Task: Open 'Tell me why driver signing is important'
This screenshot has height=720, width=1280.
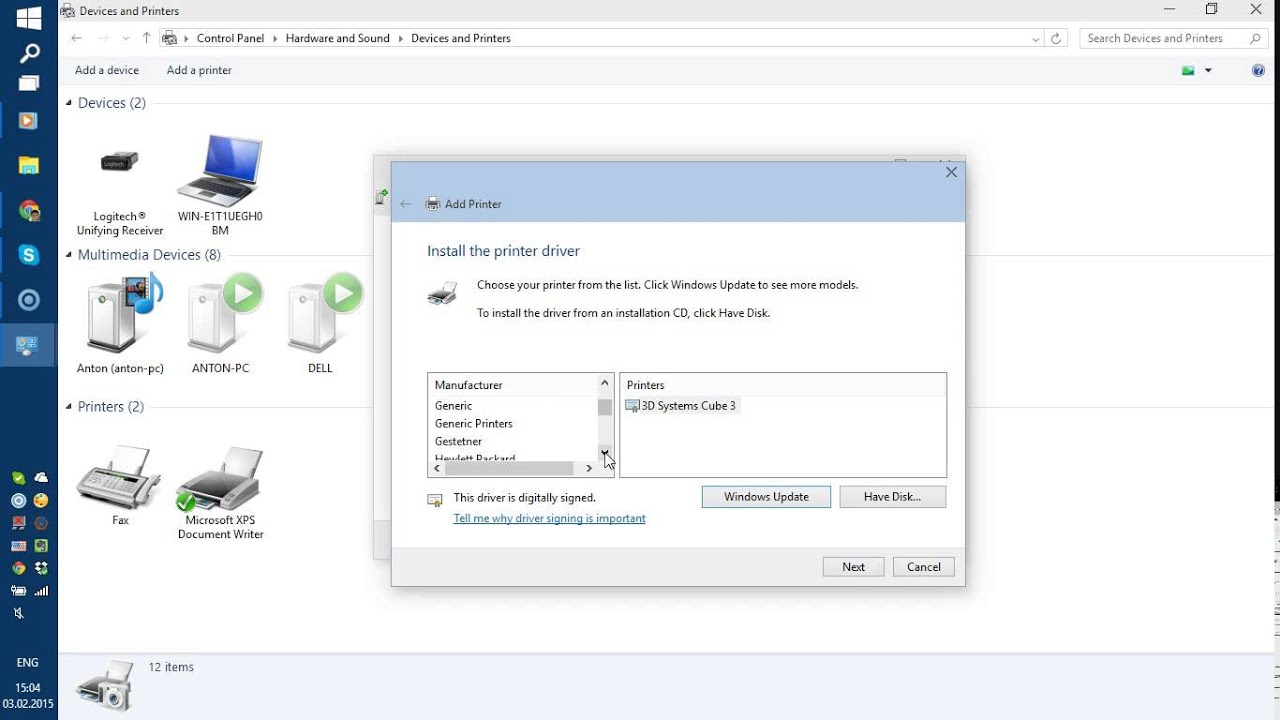Action: (x=549, y=518)
